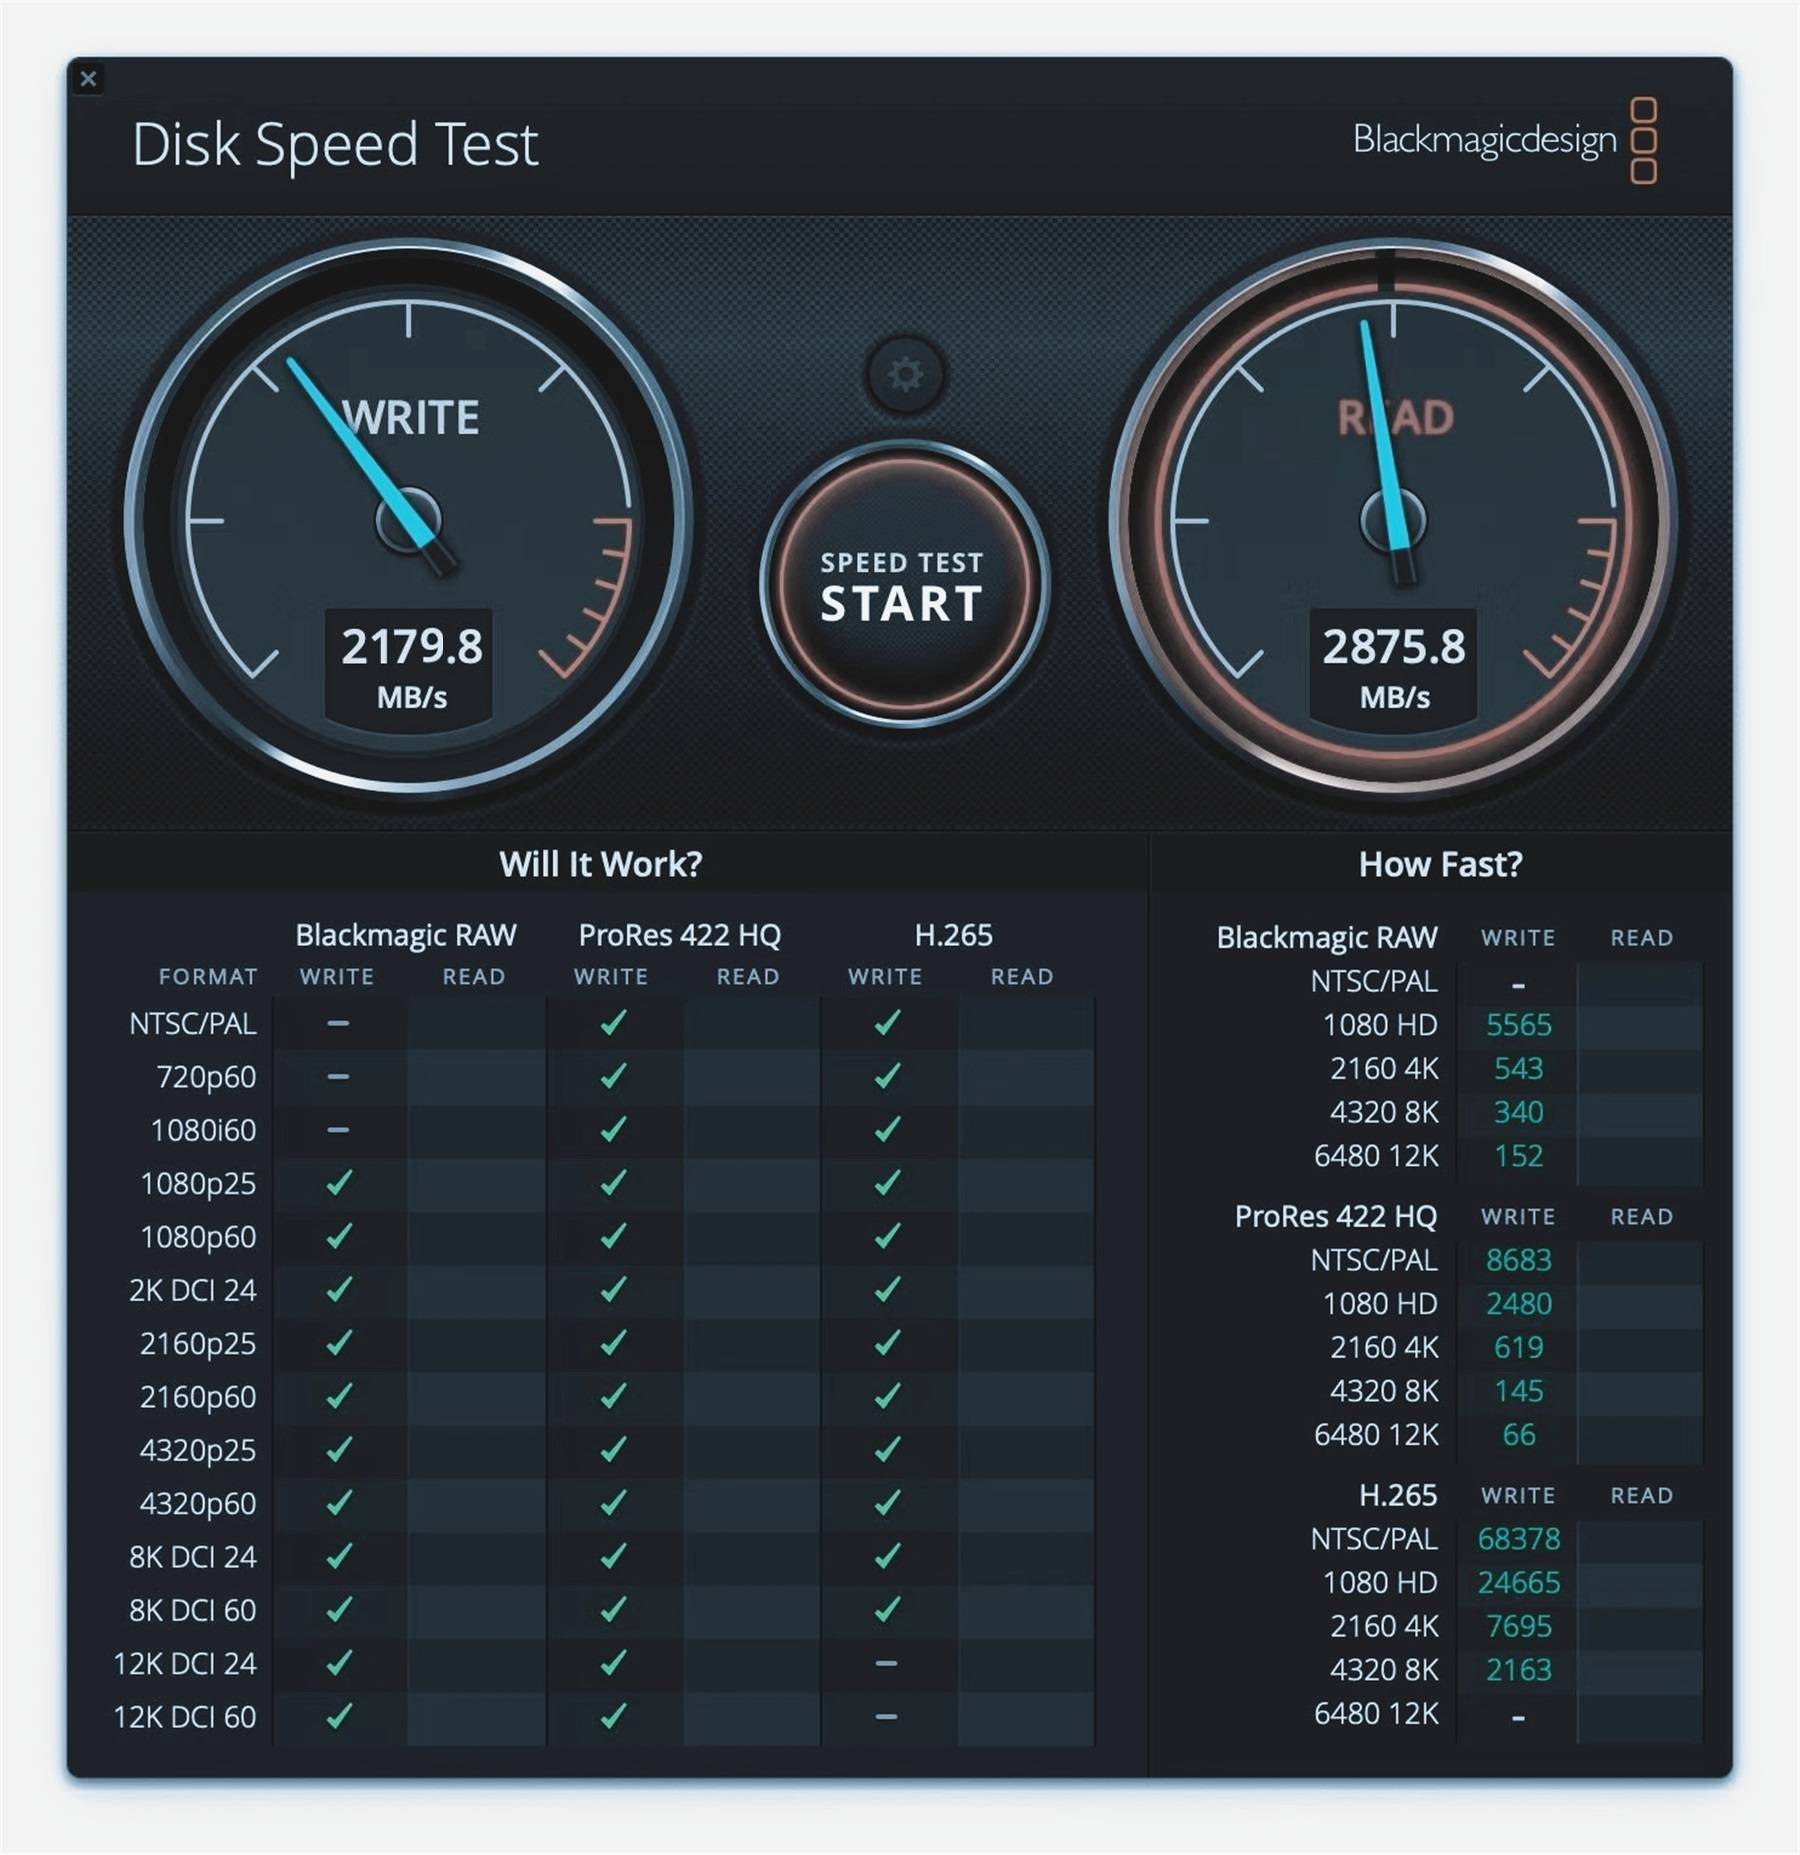Click ProRes 422 HQ write checkmark for 2160p25
1800x1855 pixels.
[613, 1343]
